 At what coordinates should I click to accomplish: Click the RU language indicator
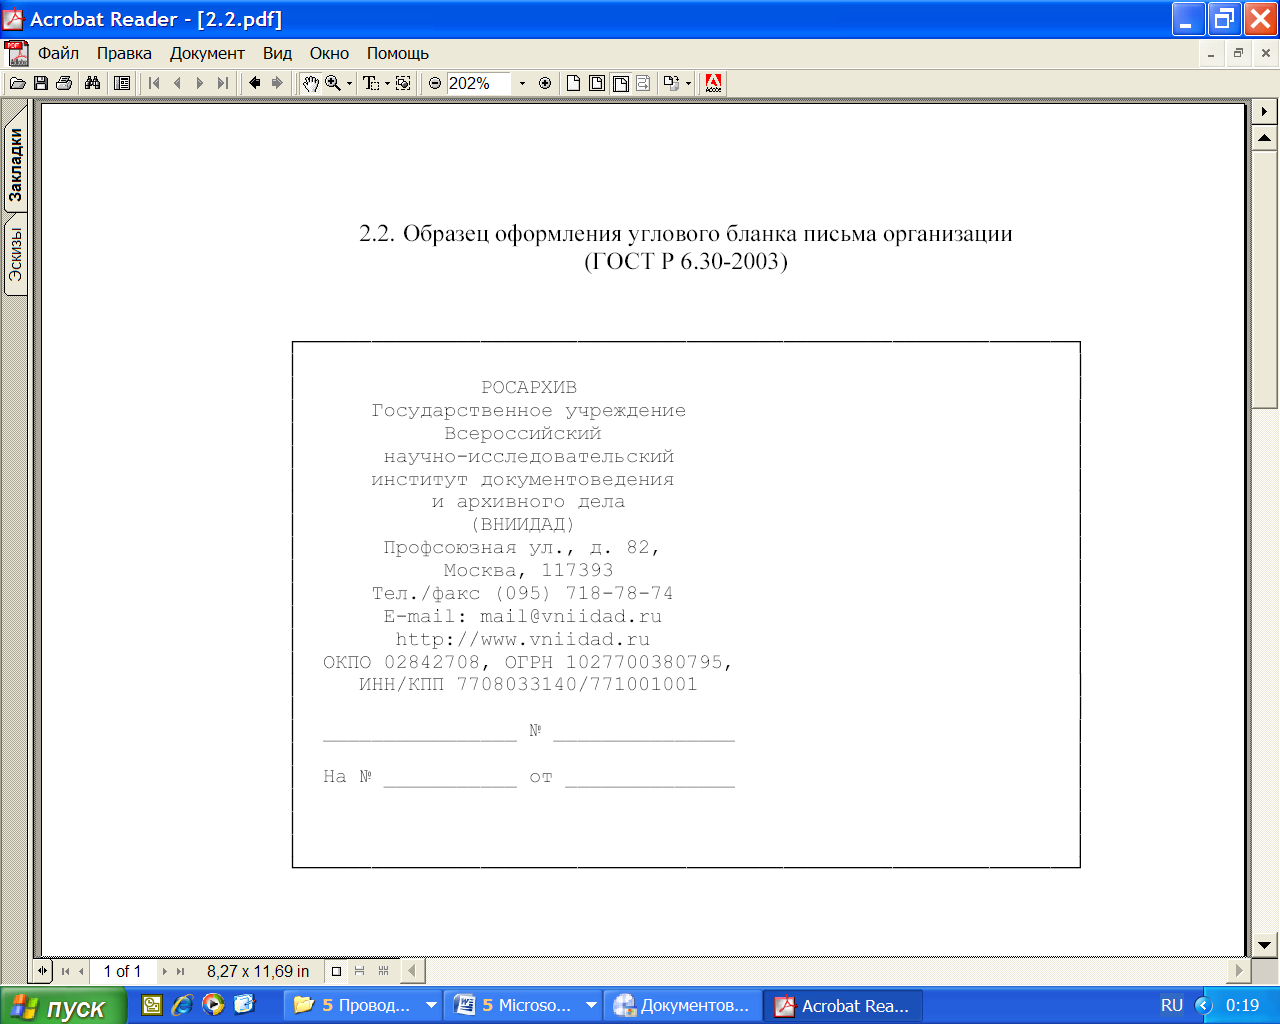click(x=1172, y=1006)
